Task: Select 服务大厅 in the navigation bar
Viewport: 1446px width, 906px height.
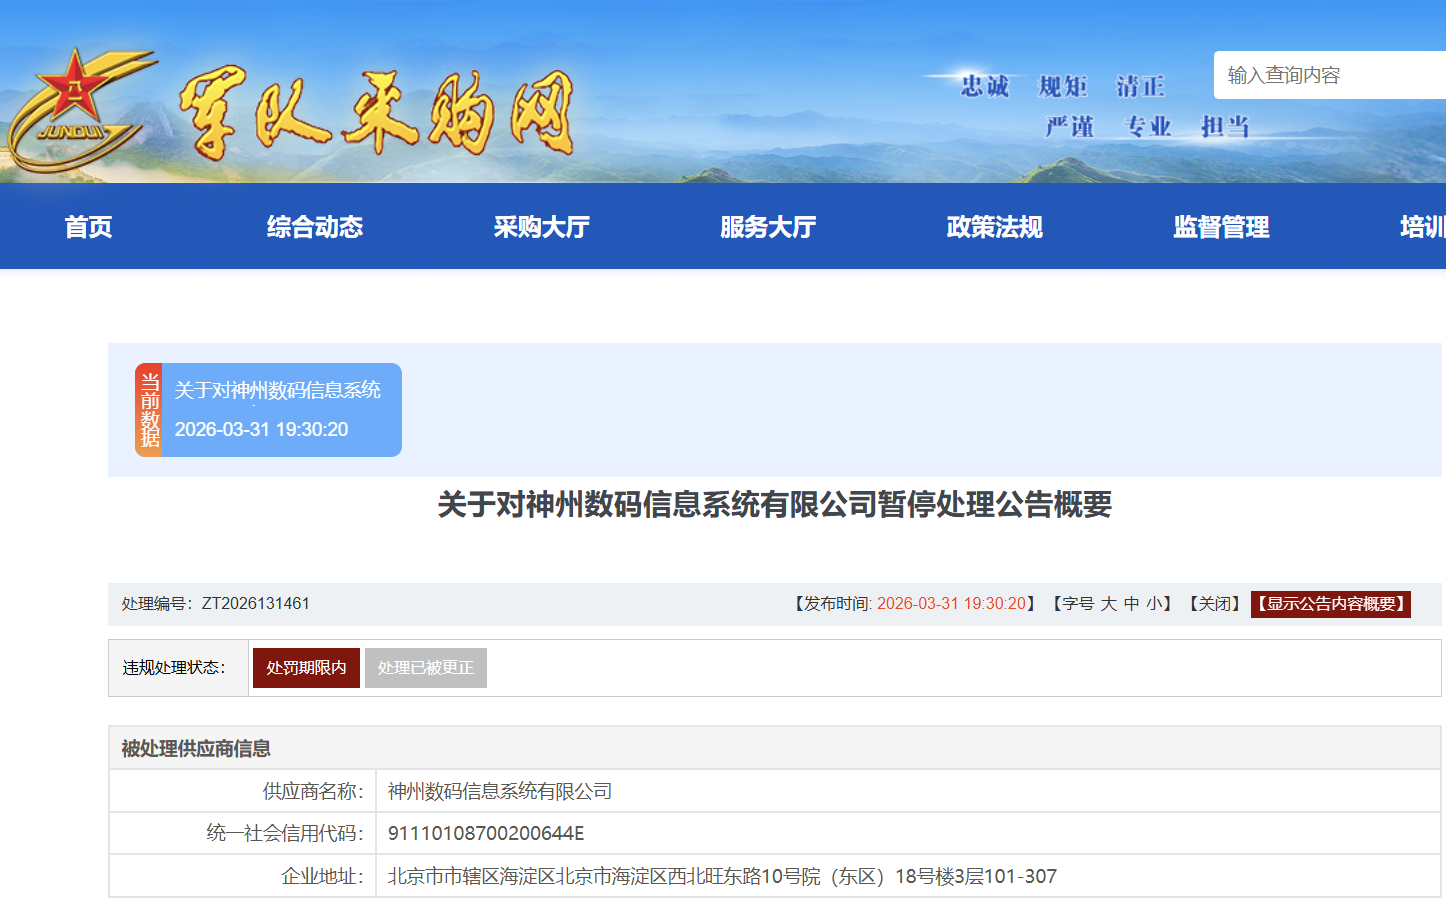Action: 768,227
